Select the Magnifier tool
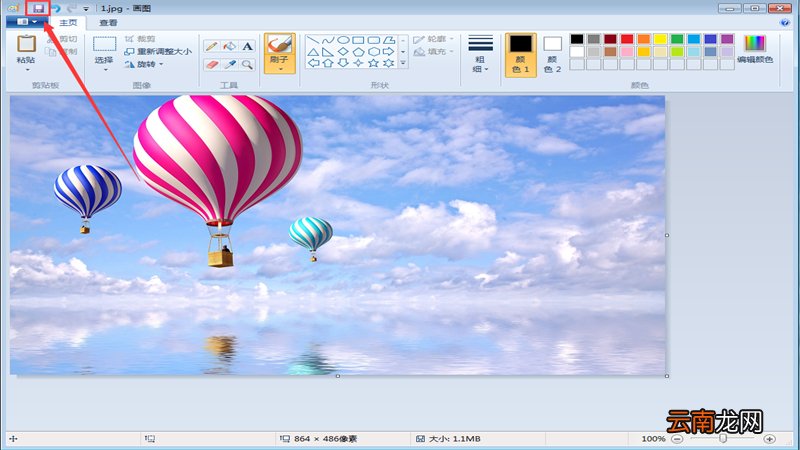800x450 pixels. [x=247, y=64]
